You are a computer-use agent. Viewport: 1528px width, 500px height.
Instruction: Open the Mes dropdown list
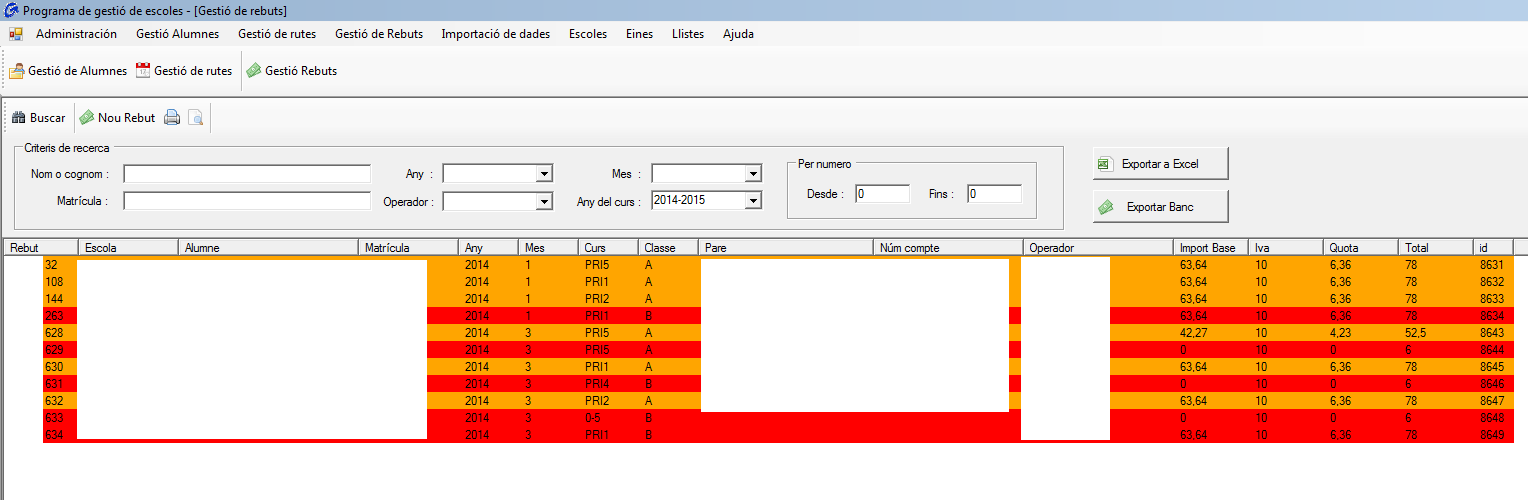click(753, 174)
